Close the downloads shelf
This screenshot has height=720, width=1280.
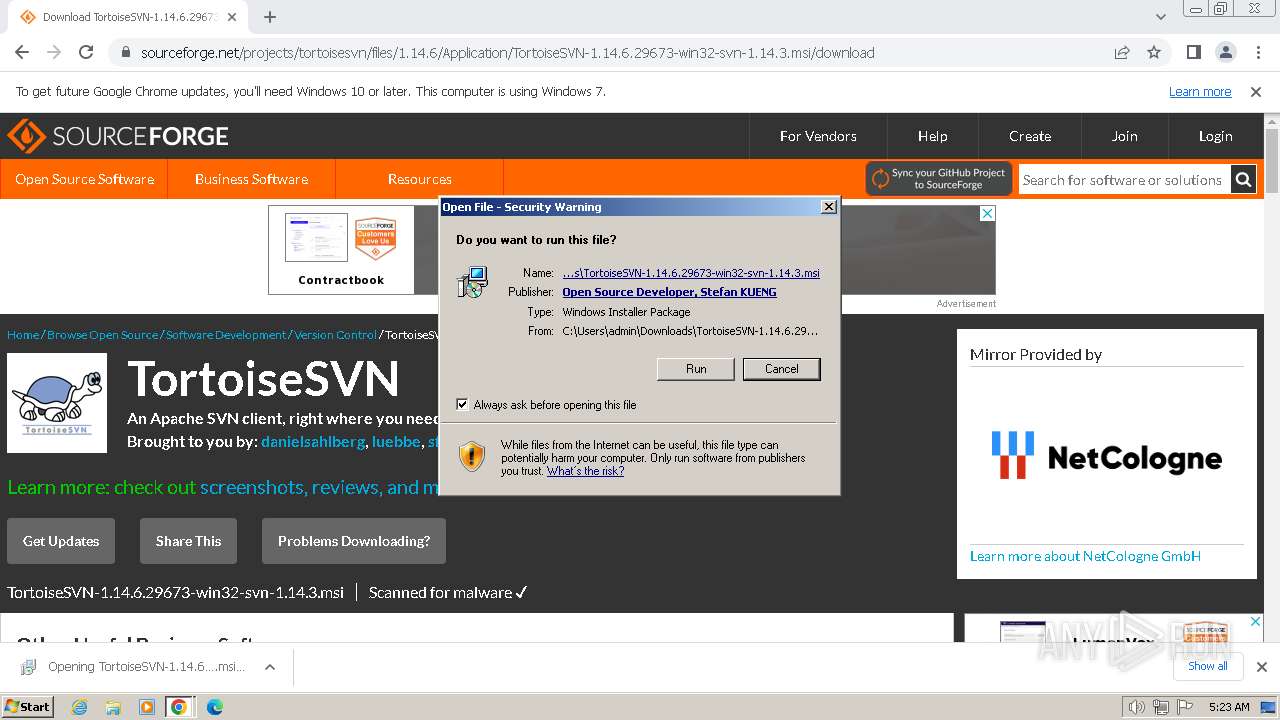coord(1261,667)
